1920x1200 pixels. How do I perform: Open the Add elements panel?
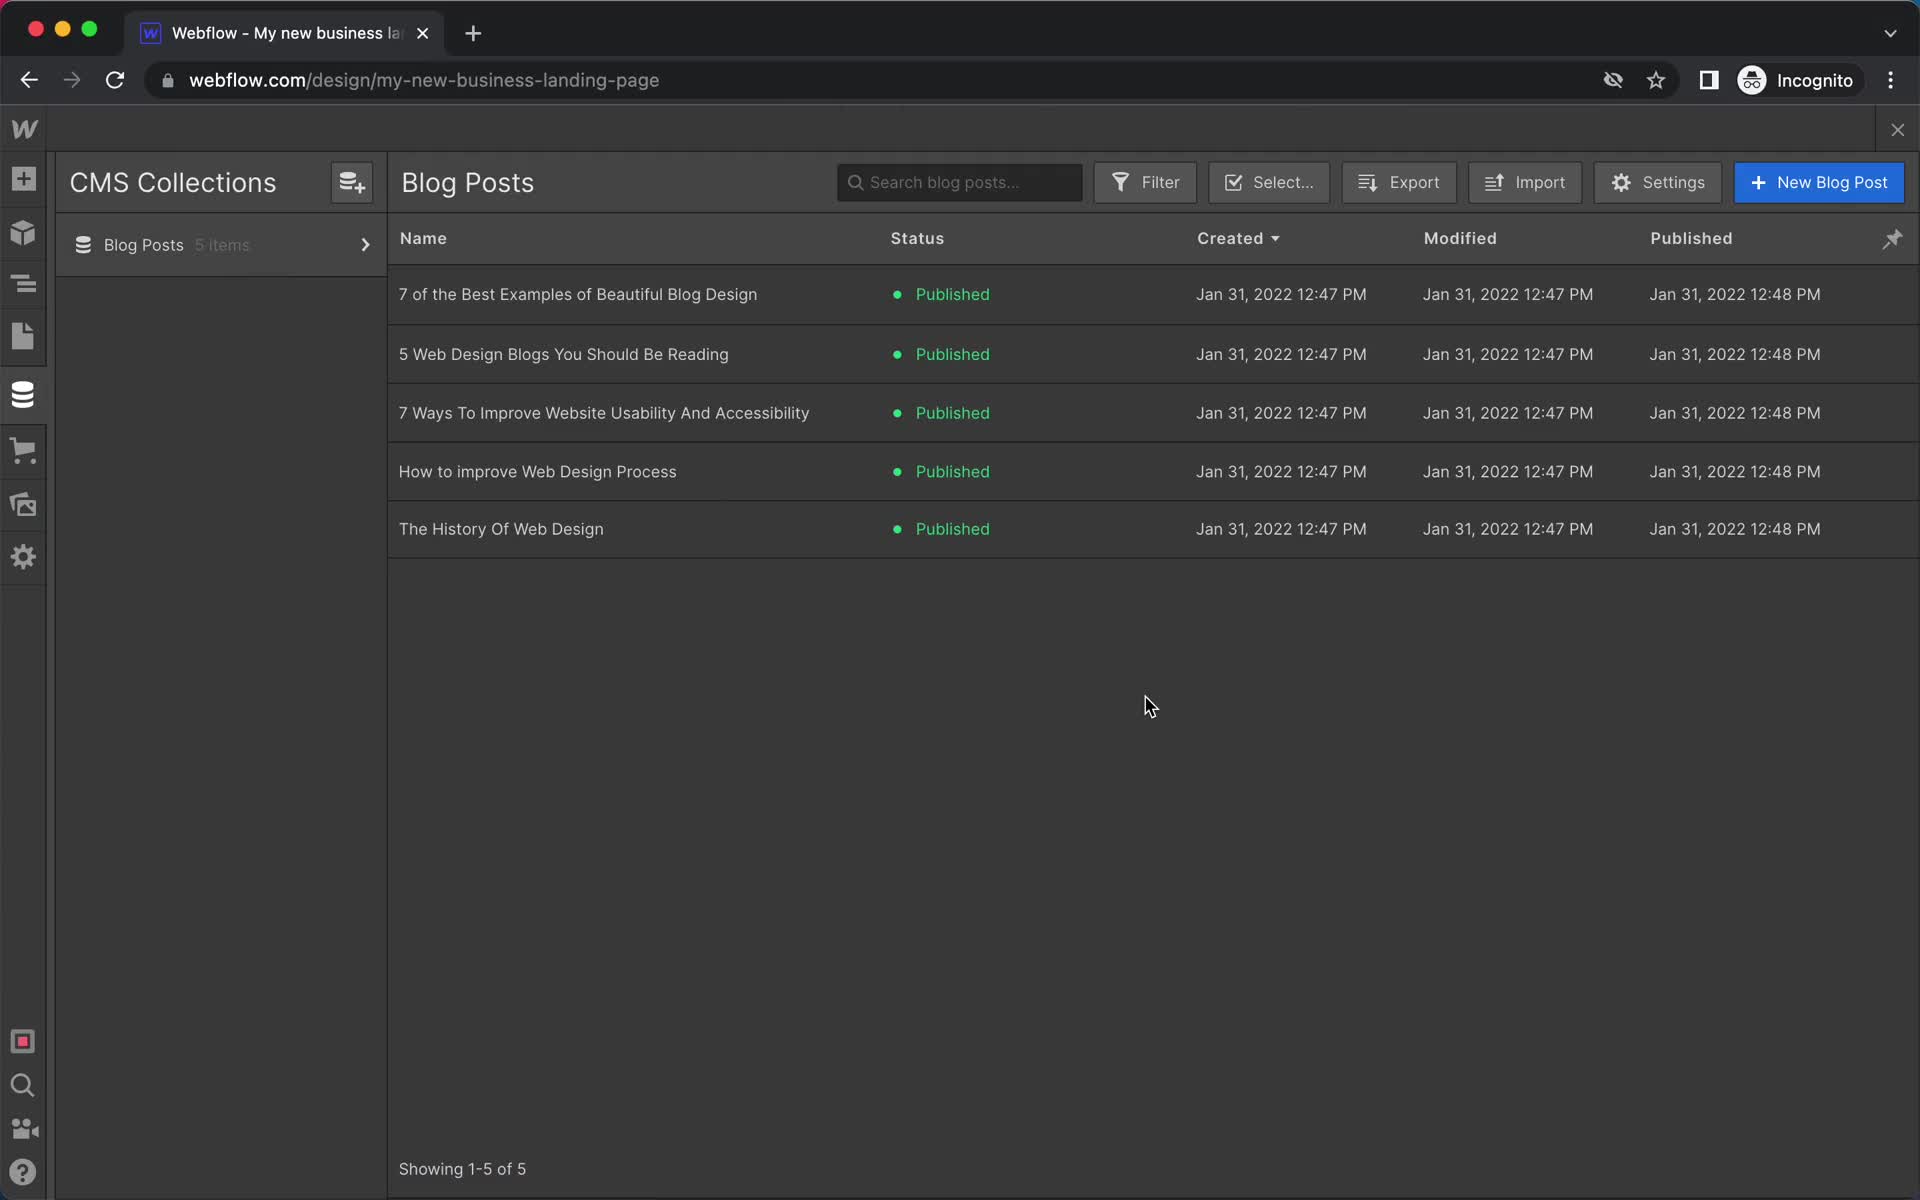(23, 179)
